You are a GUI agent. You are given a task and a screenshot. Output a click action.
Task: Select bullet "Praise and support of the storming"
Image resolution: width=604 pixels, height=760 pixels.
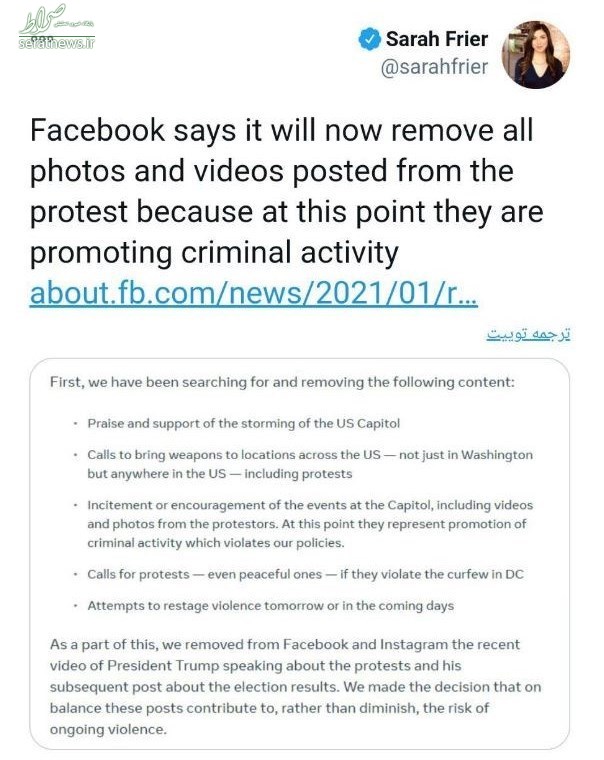243,424
